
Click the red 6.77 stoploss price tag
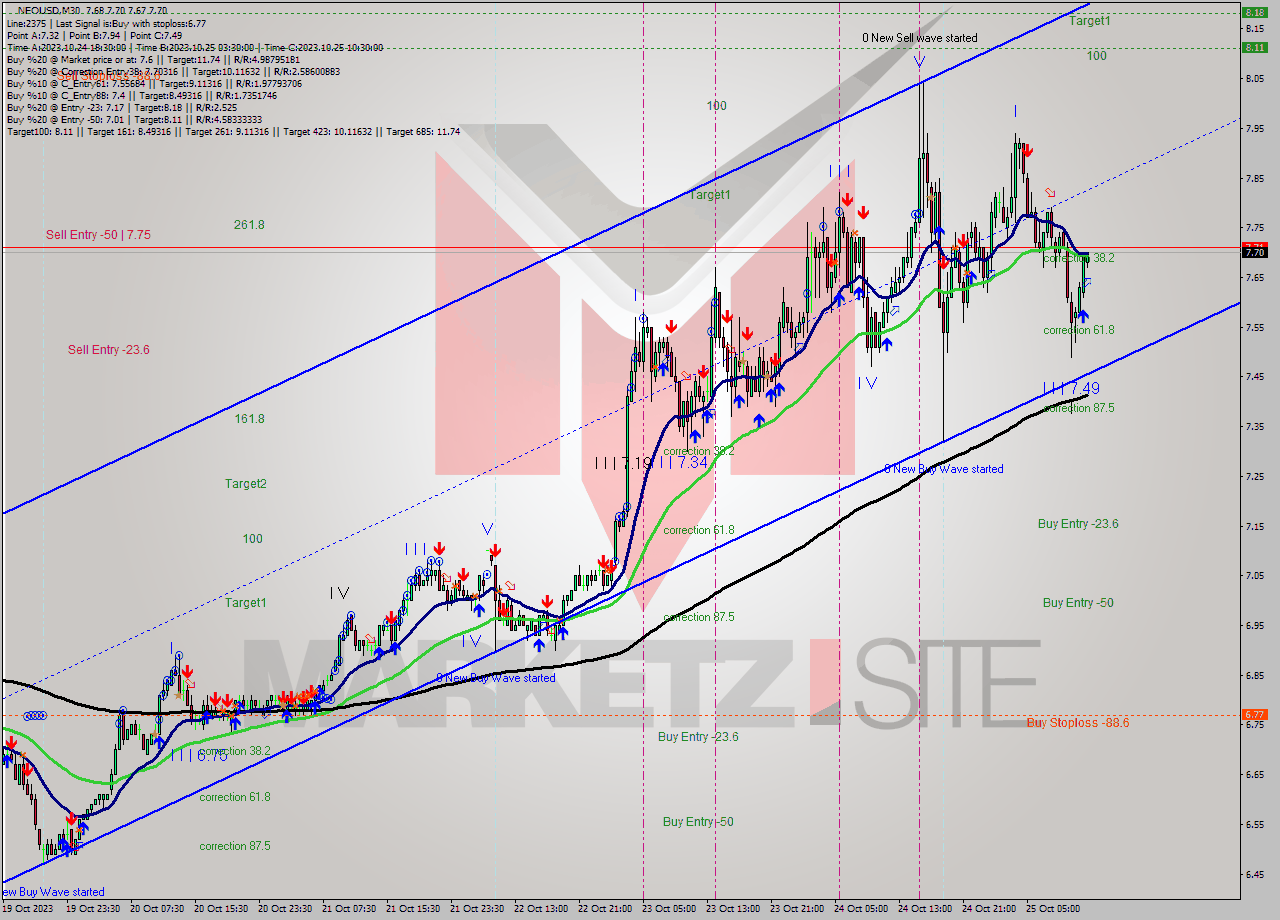(1254, 715)
